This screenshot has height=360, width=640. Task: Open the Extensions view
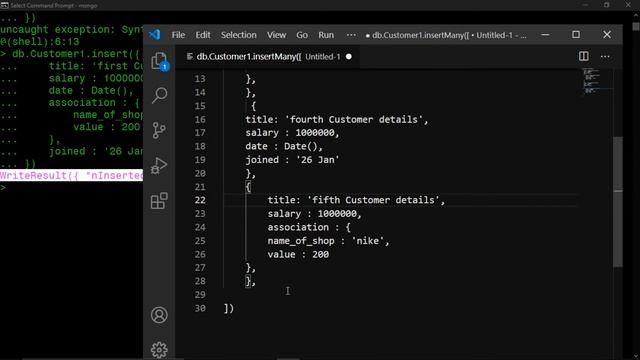click(159, 200)
